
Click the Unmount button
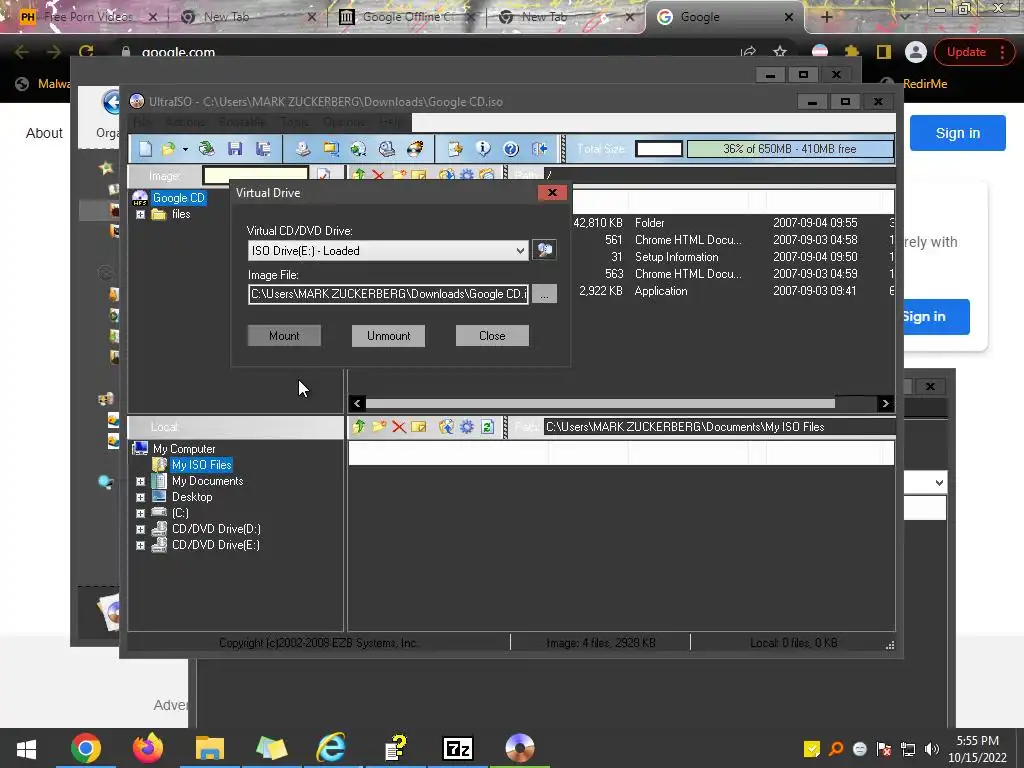click(389, 336)
